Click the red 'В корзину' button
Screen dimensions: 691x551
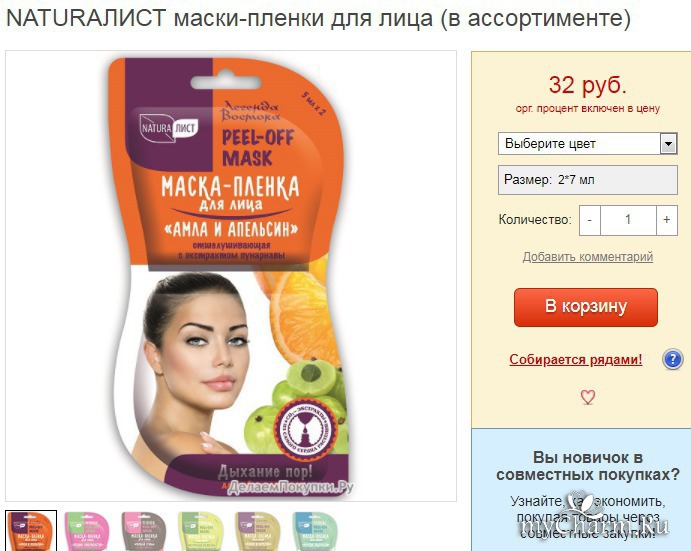(x=586, y=307)
